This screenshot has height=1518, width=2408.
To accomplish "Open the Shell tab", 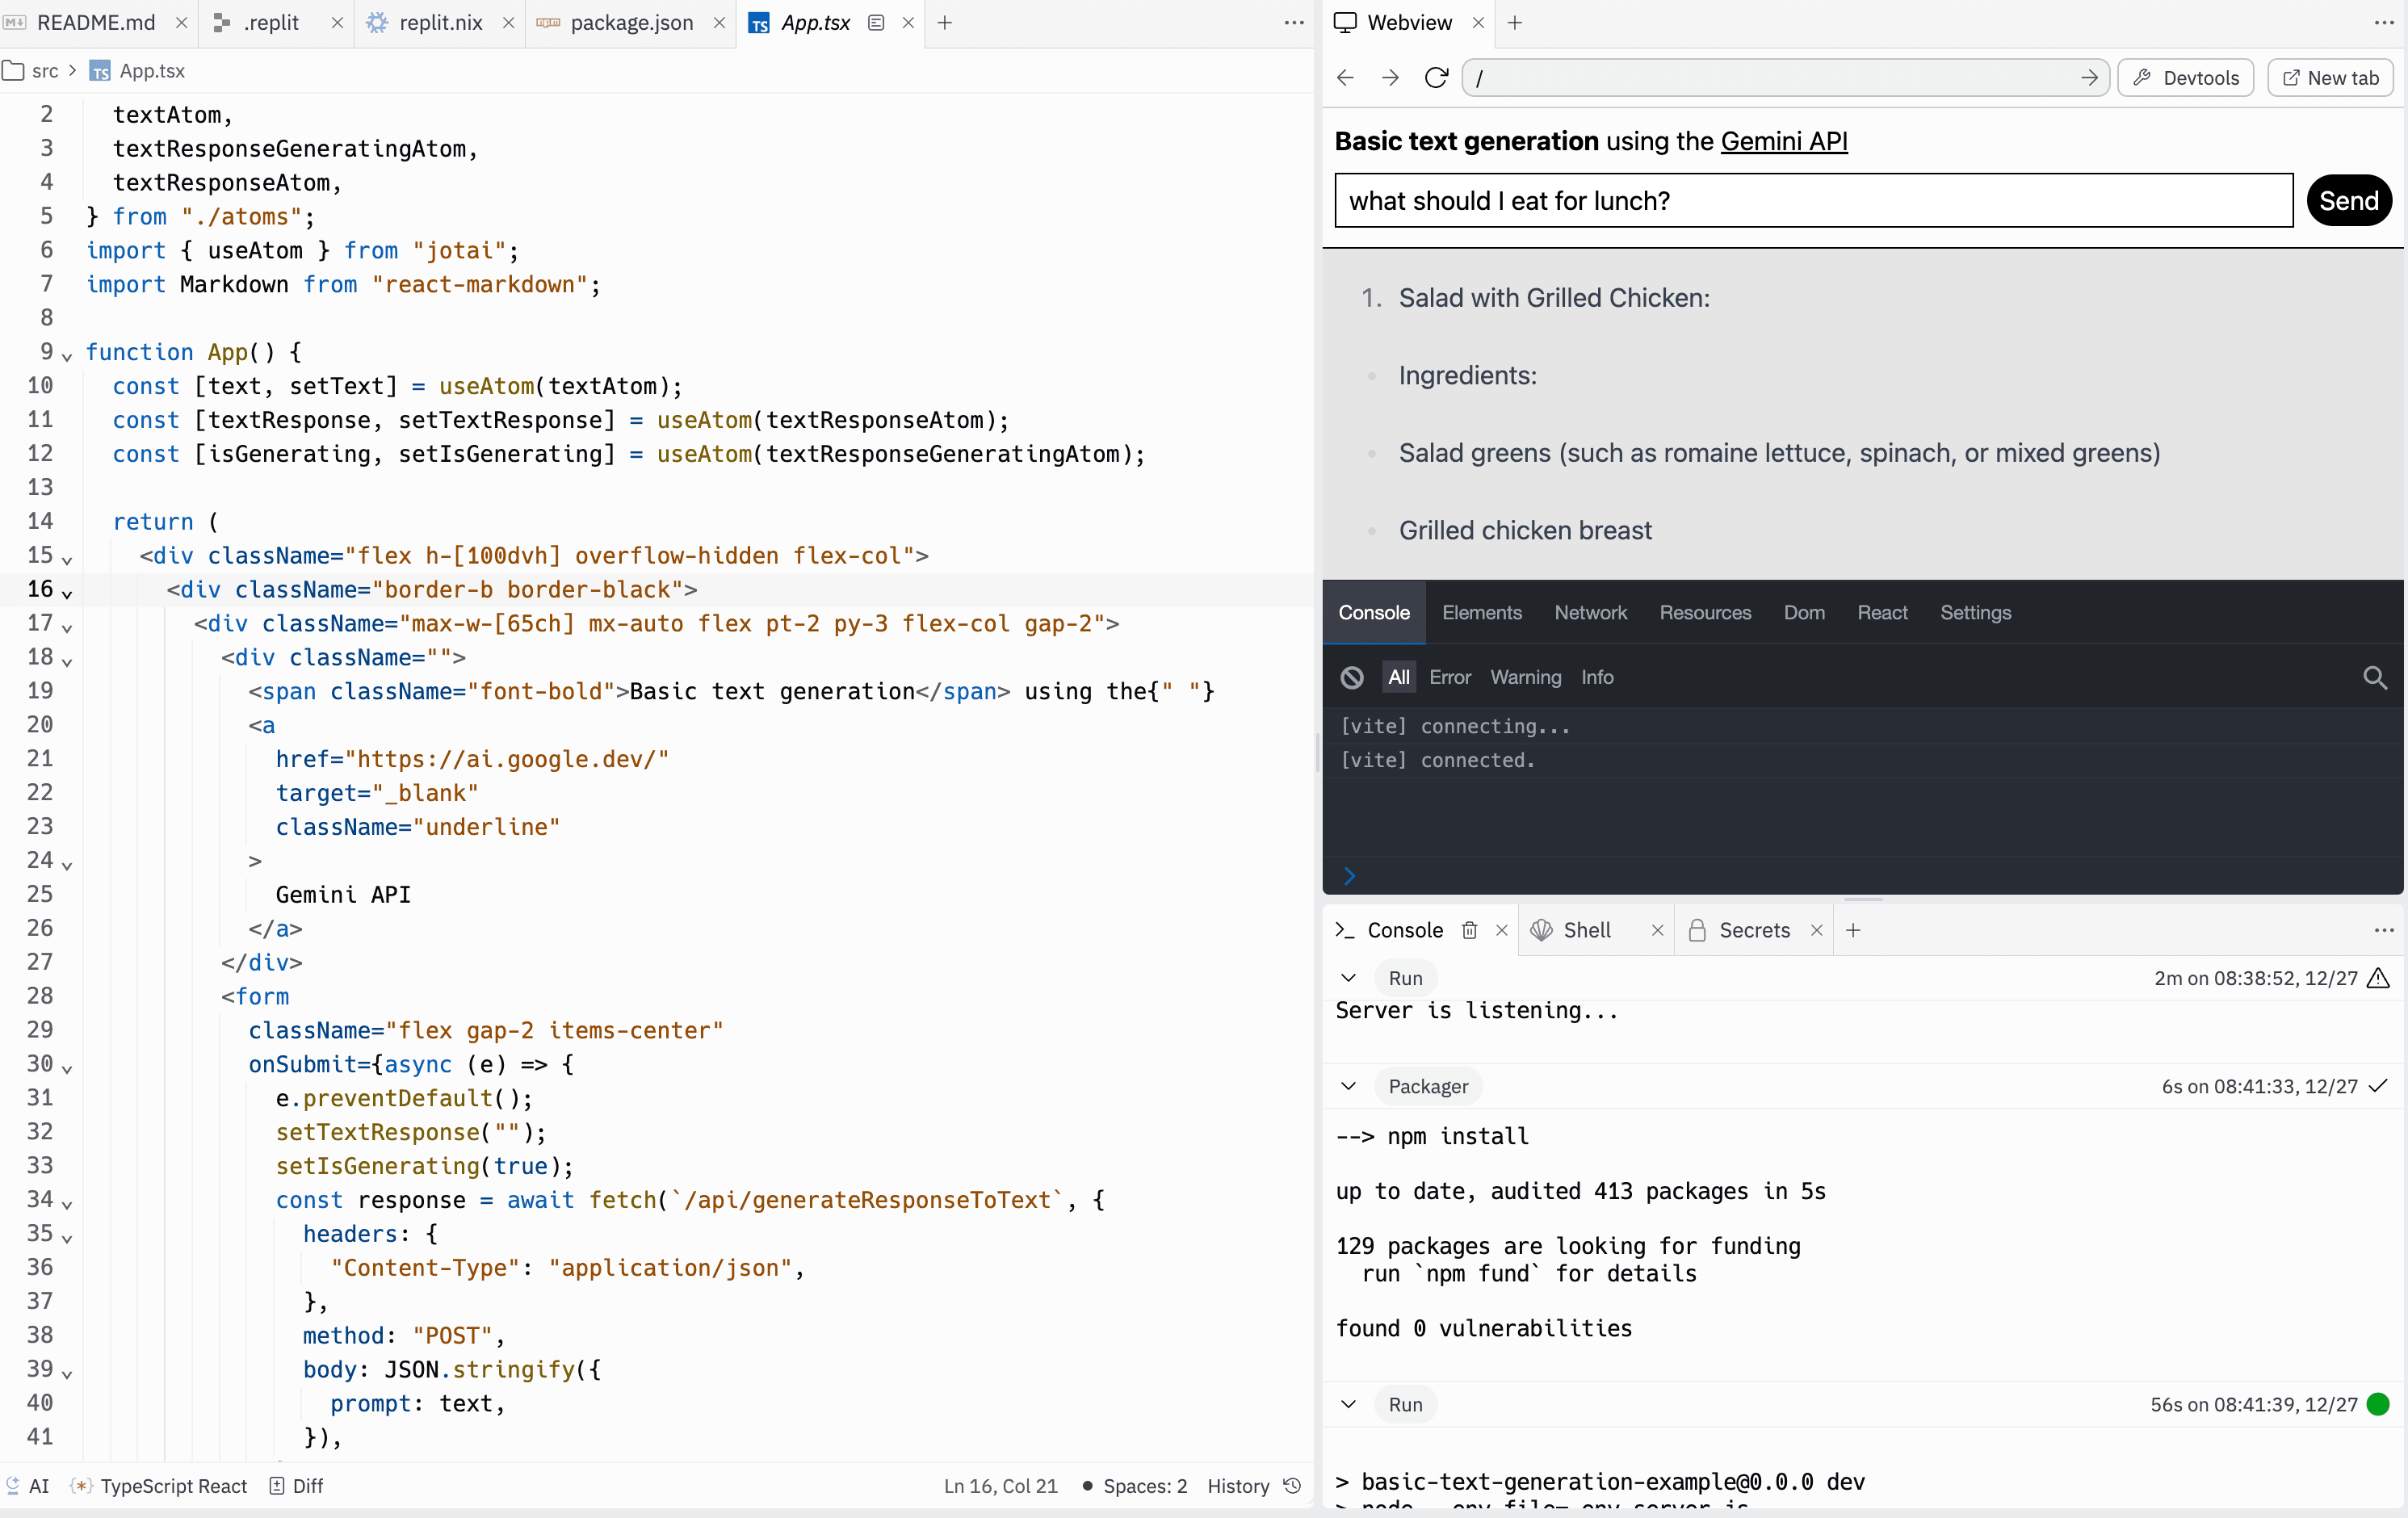I will 1586,930.
